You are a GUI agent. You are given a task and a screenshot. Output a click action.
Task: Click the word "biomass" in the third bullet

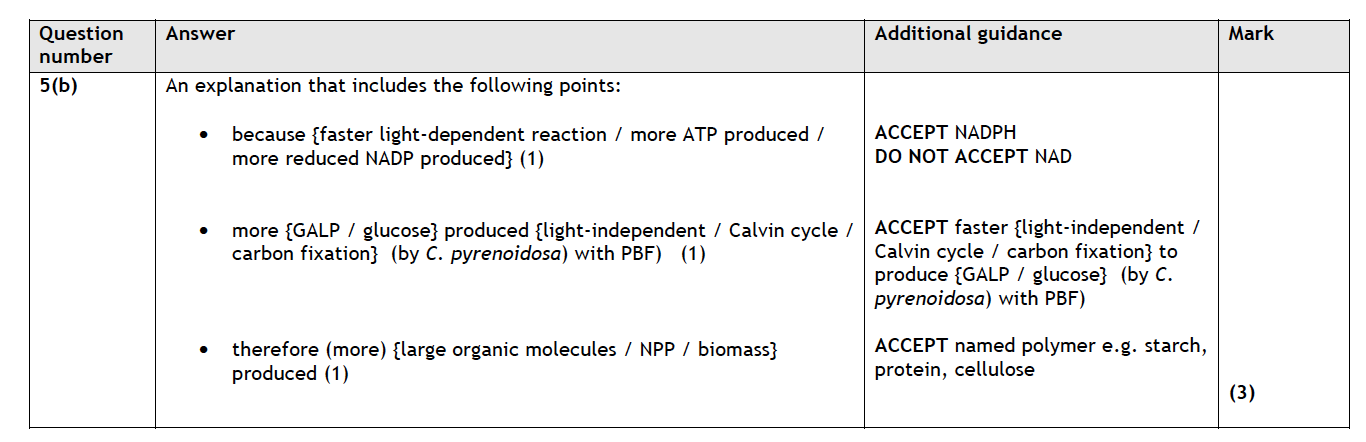[x=735, y=350]
